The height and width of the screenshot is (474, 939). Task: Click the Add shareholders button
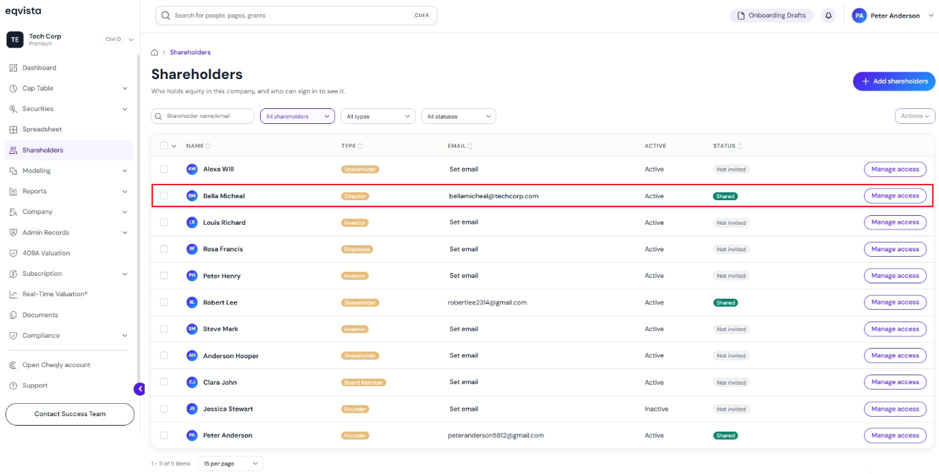coord(893,81)
